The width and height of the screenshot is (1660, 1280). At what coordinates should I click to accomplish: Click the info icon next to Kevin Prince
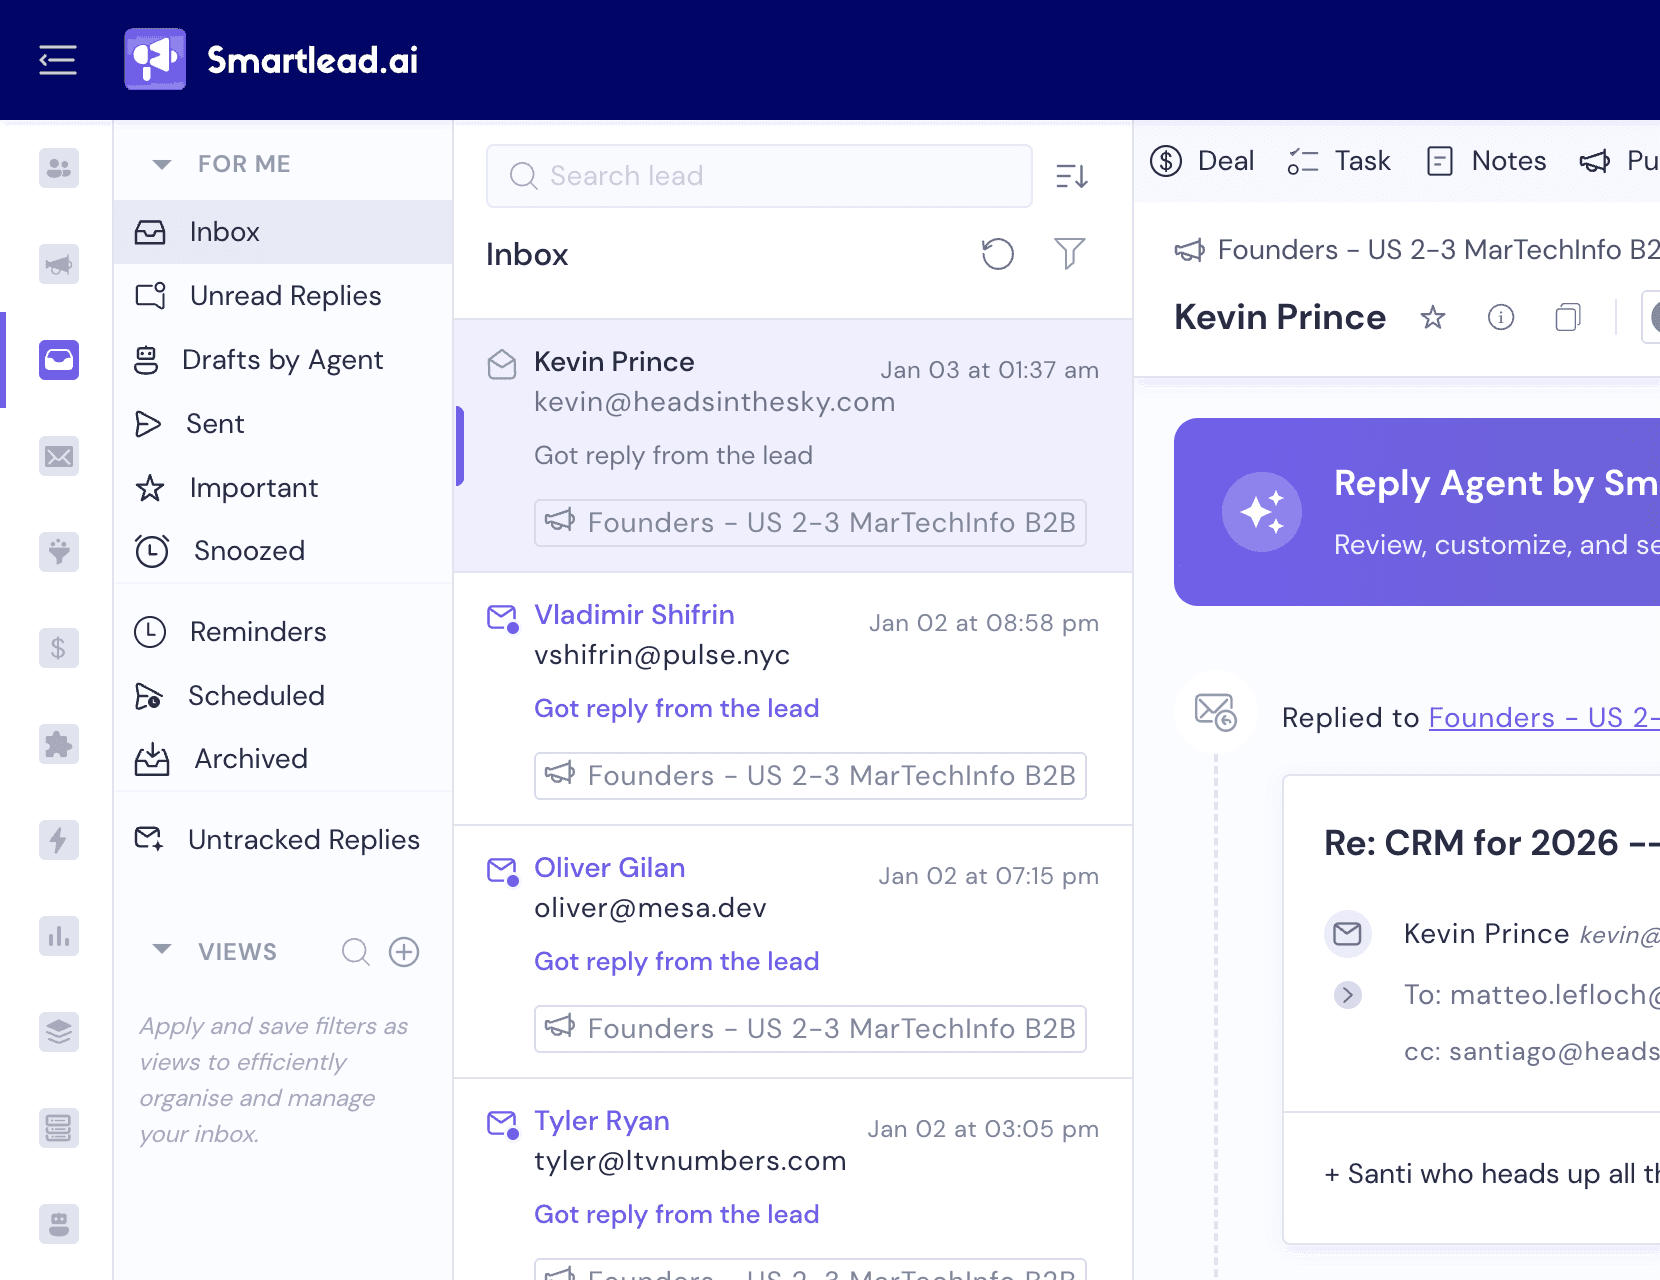pos(1501,317)
